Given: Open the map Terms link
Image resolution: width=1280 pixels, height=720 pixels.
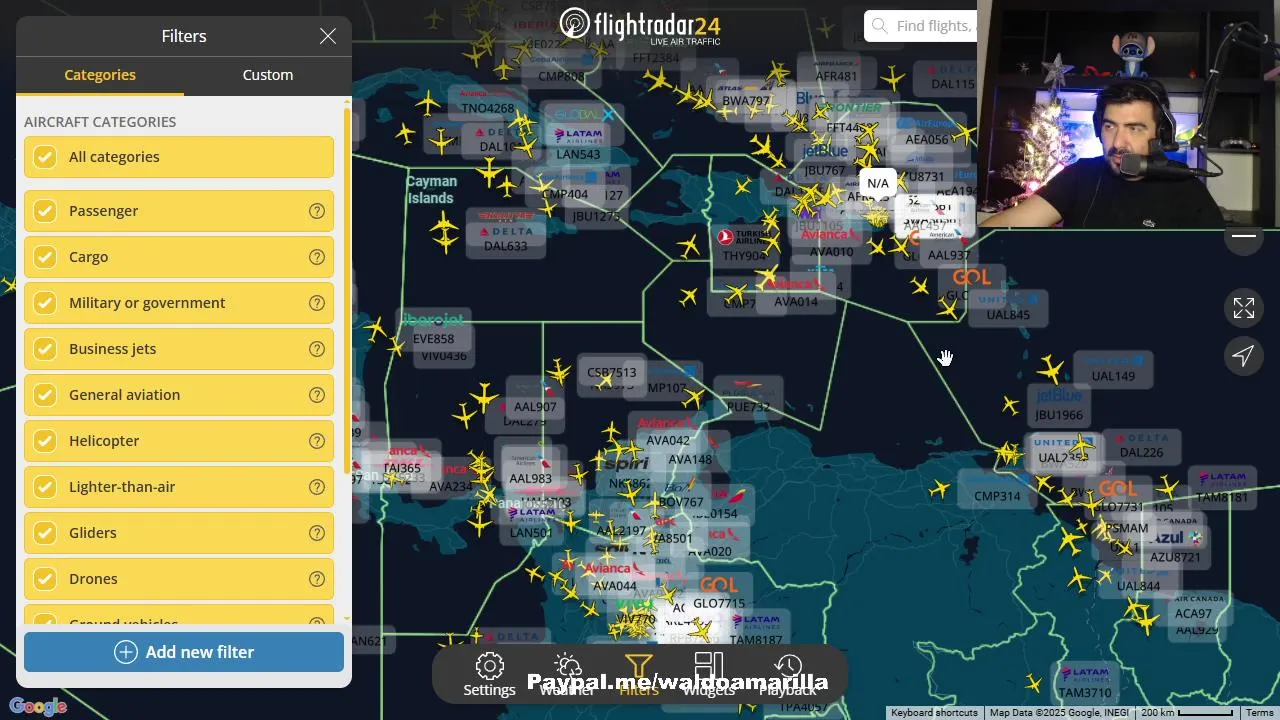Looking at the screenshot, I should coord(1260,713).
